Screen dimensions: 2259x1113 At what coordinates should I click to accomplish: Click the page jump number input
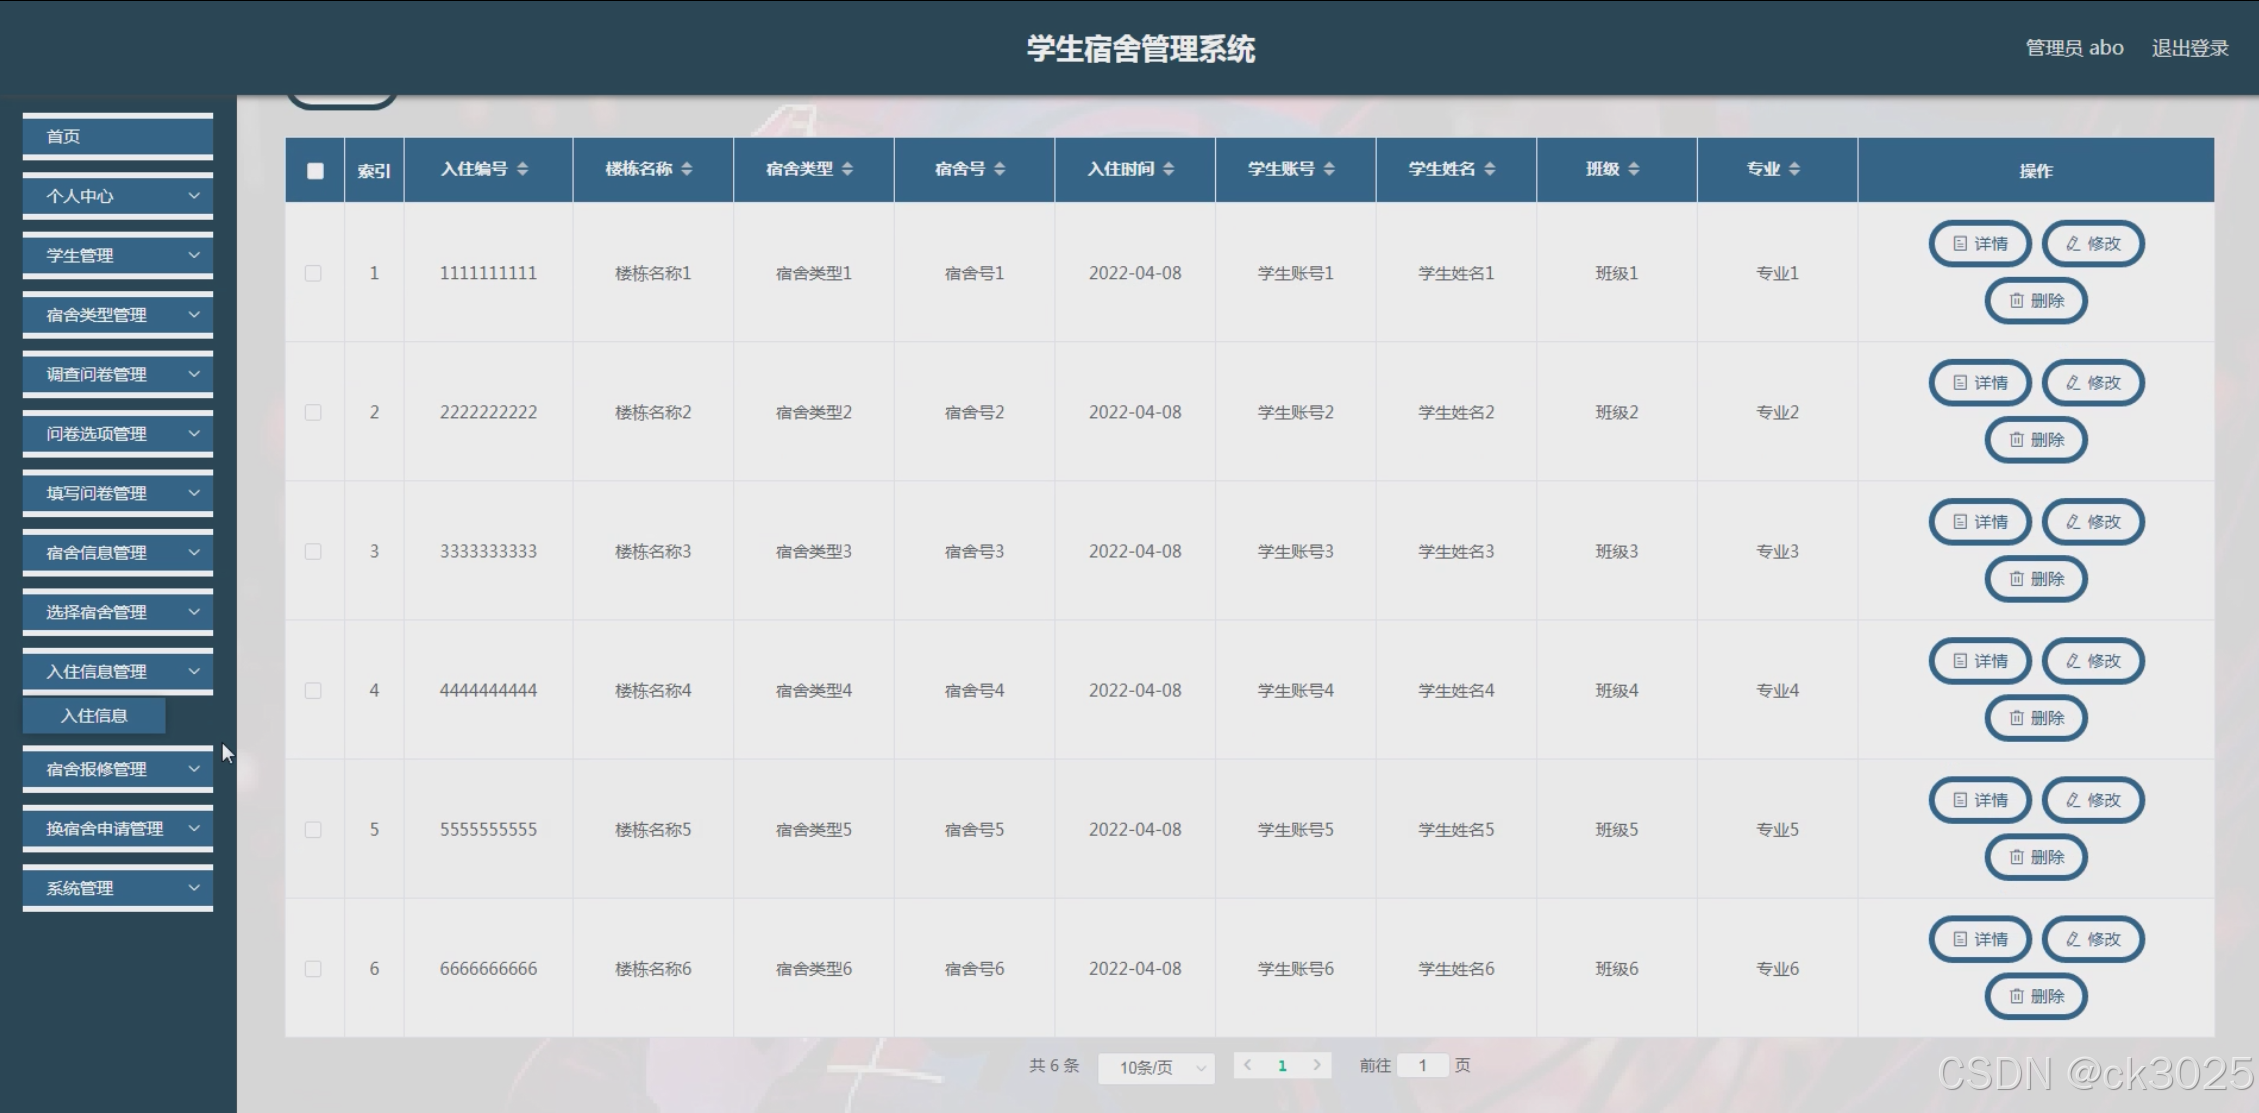click(x=1421, y=1065)
